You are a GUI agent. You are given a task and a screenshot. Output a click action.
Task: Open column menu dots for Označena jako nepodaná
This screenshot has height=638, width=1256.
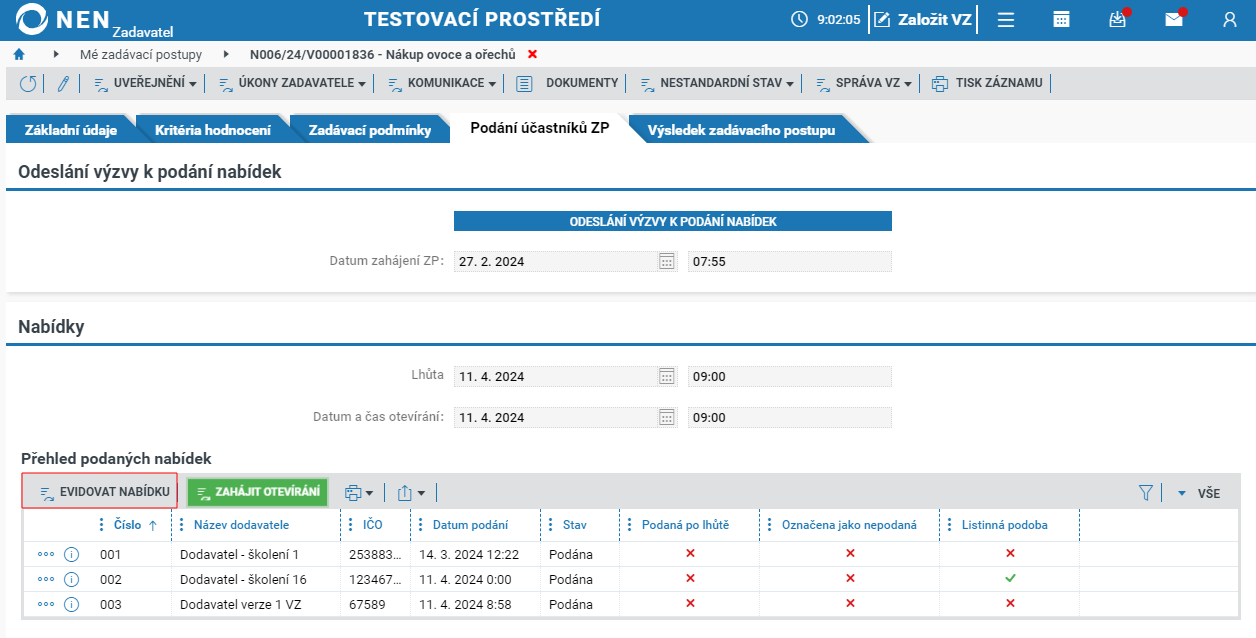[769, 525]
